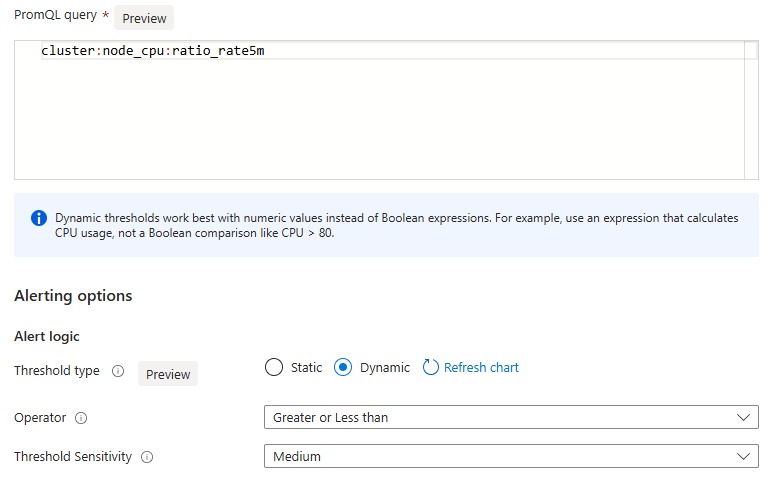This screenshot has width=774, height=486.
Task: Click the Refresh chart link
Action: pyautogui.click(x=481, y=368)
